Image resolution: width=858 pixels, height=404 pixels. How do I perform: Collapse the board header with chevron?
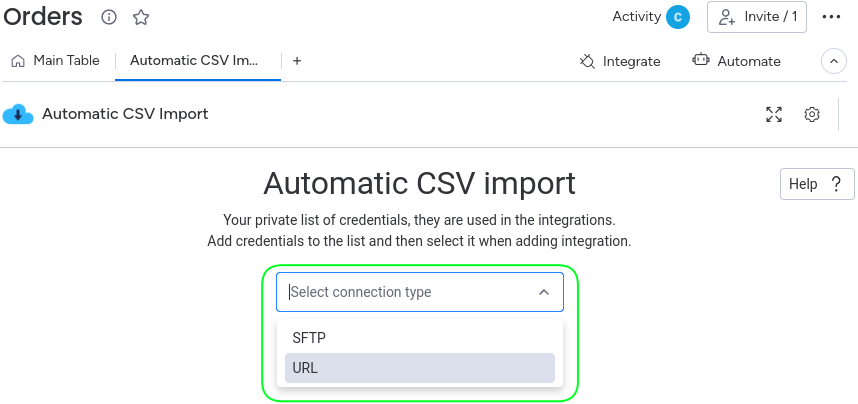pos(834,61)
